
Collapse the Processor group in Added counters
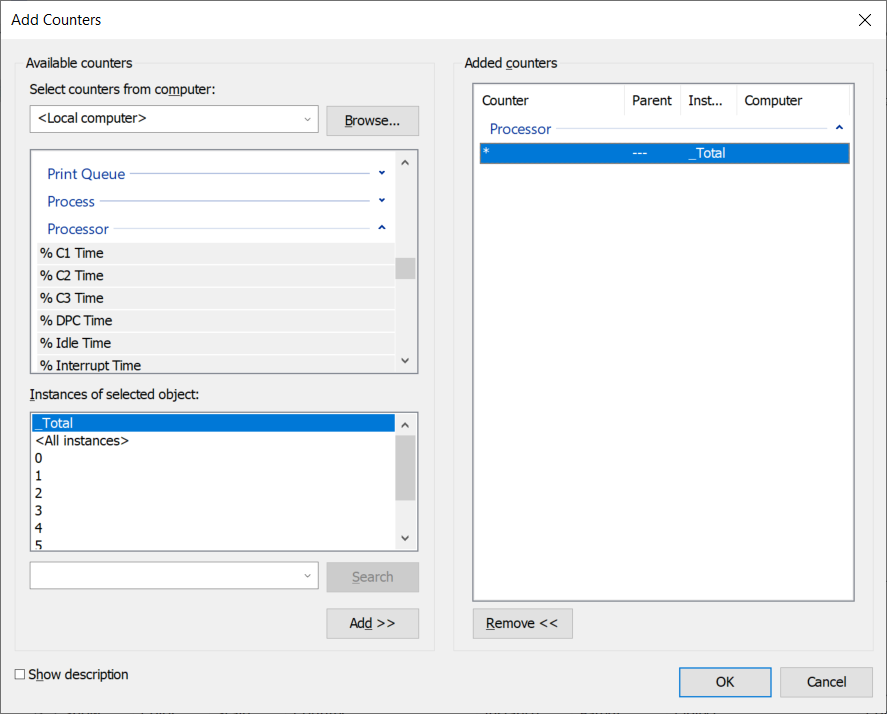839,128
